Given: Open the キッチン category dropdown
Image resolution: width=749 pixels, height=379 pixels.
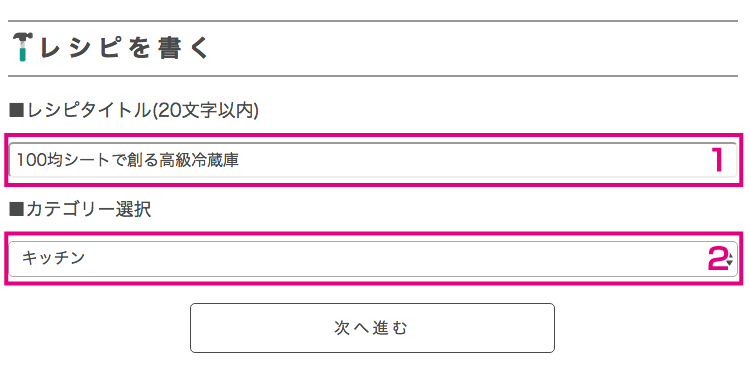Looking at the screenshot, I should coord(373,259).
